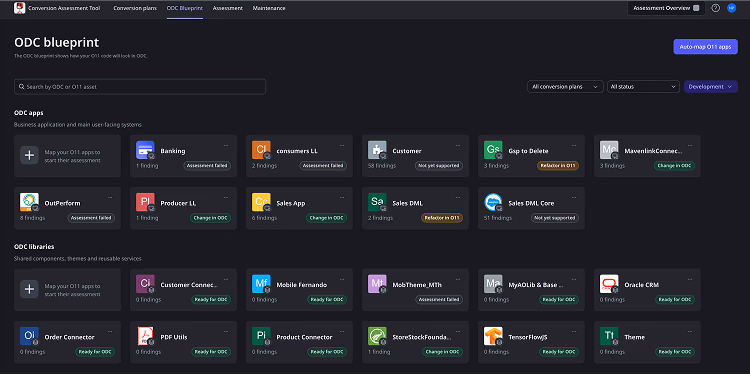
Task: Click the MavenlinkConnector app icon
Action: tap(609, 150)
